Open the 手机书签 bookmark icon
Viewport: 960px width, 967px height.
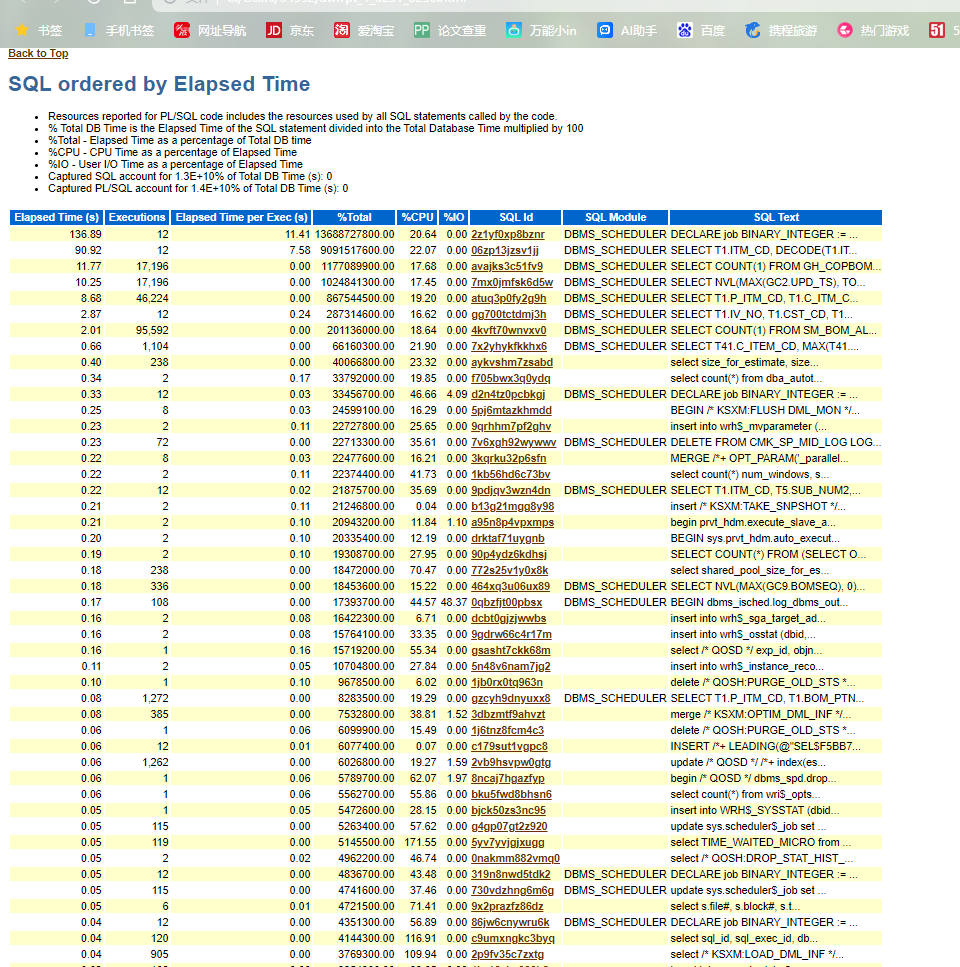[x=90, y=30]
